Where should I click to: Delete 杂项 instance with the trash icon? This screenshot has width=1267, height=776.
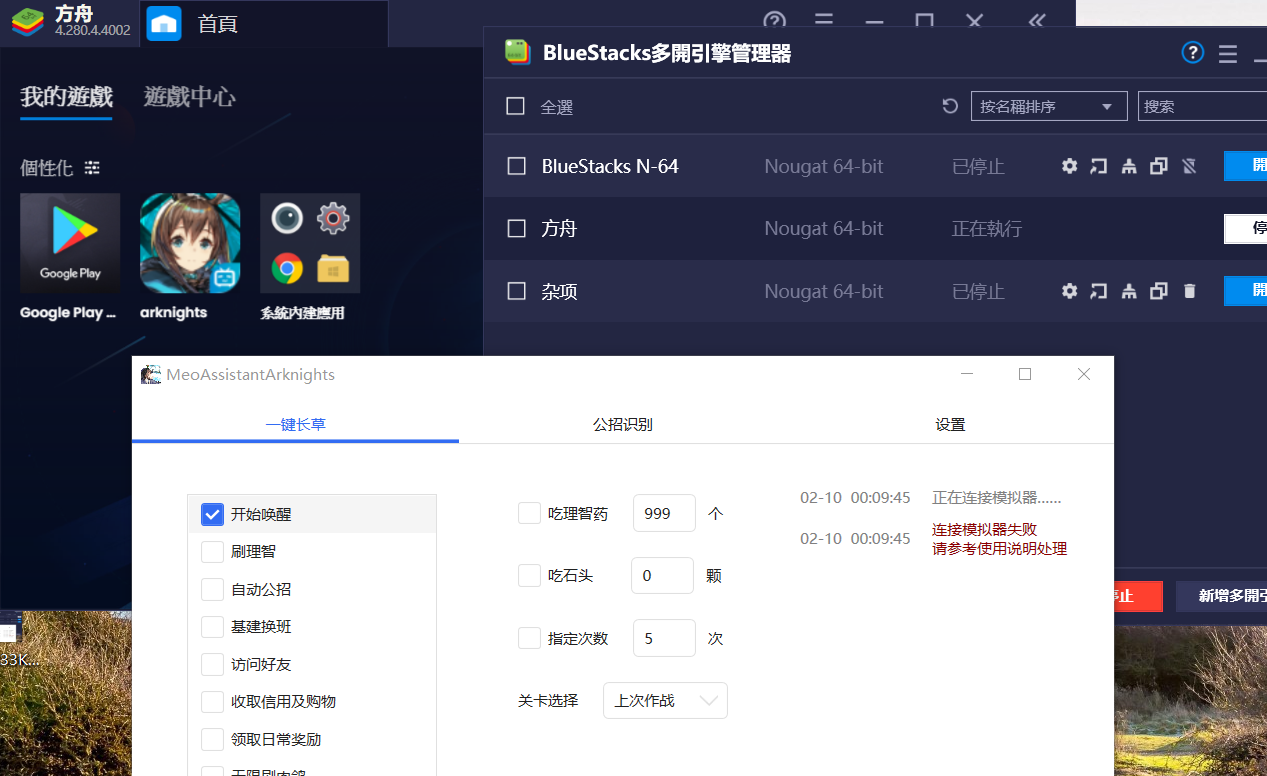(x=1189, y=291)
